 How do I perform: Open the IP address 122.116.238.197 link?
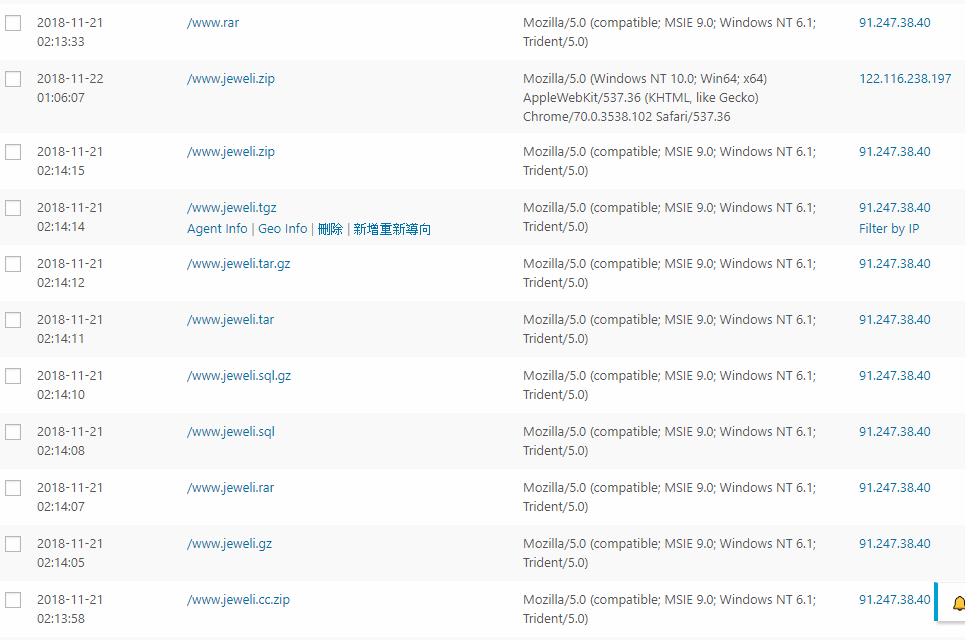pyautogui.click(x=905, y=79)
